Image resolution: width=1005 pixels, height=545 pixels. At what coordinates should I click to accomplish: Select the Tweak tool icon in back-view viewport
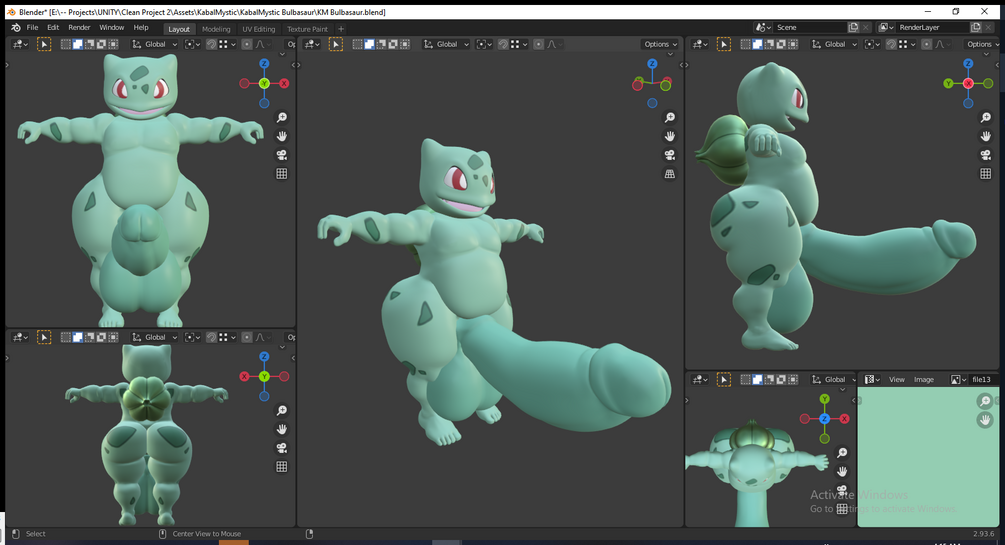coord(44,337)
